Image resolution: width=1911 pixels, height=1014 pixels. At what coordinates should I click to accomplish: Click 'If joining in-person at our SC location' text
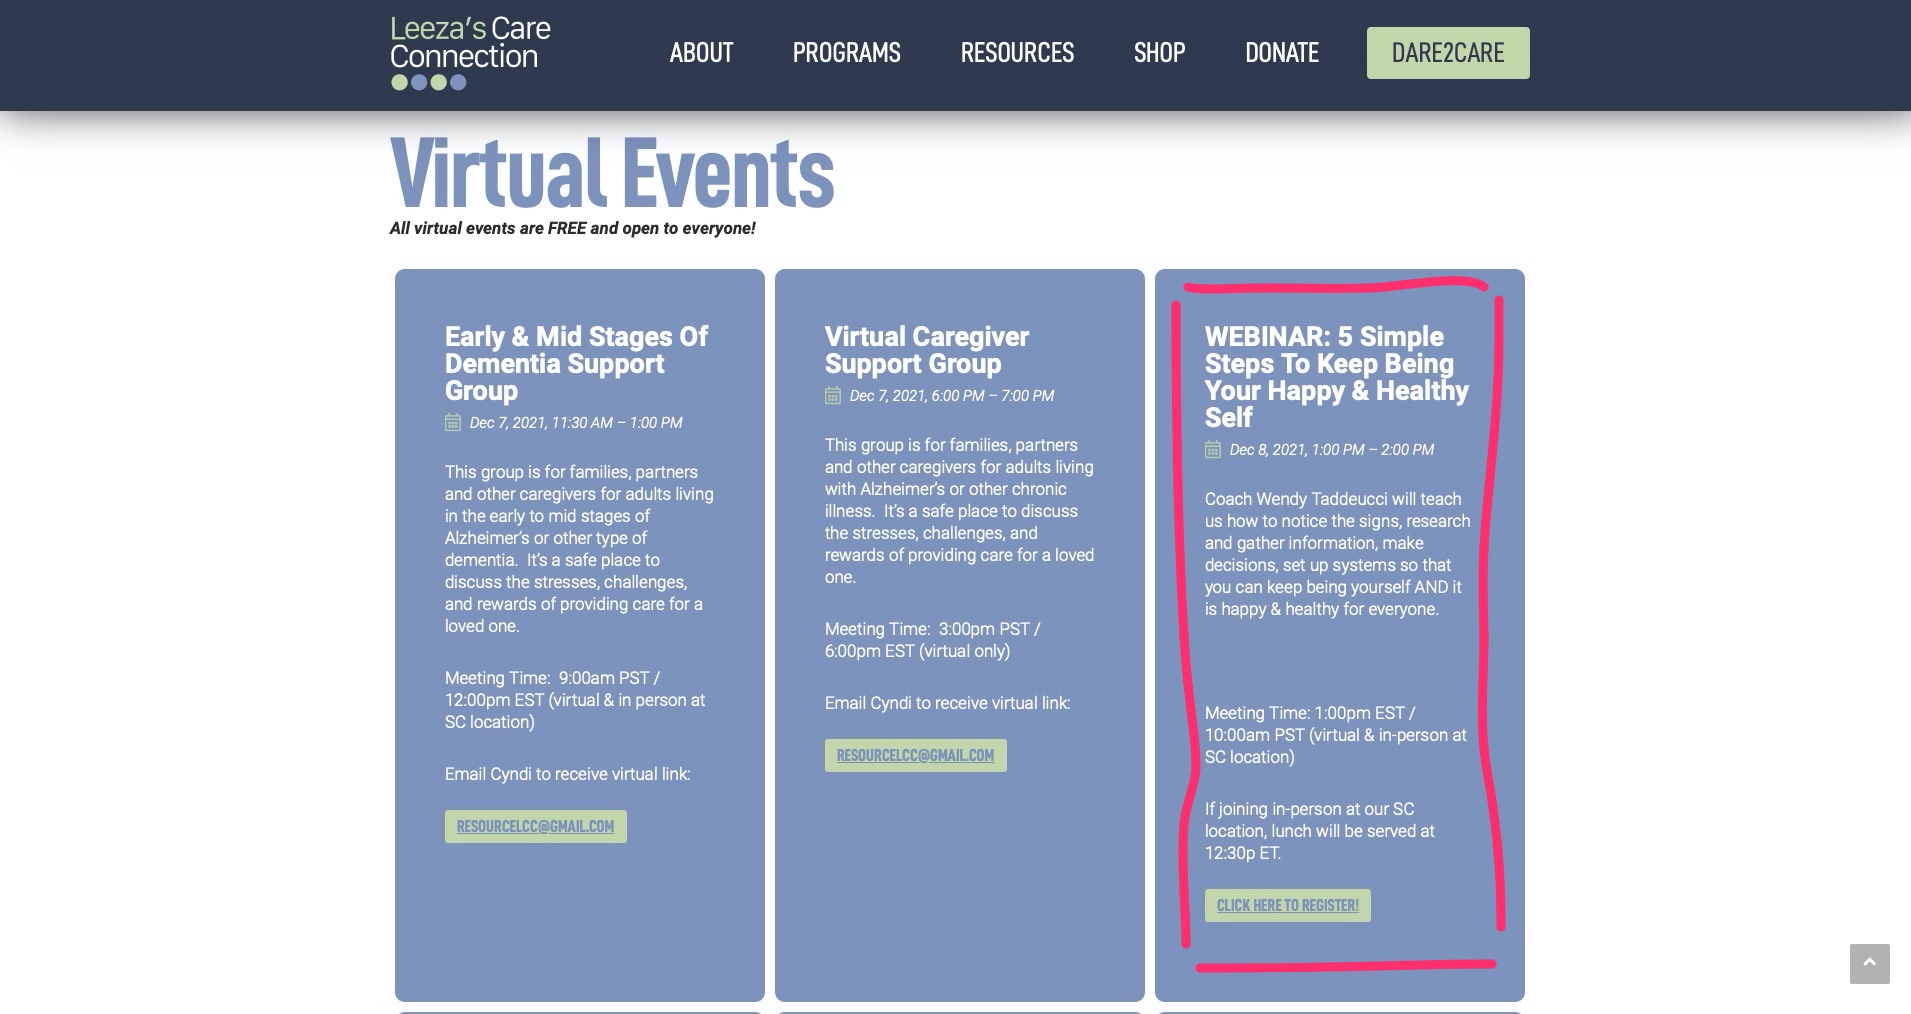1319,831
